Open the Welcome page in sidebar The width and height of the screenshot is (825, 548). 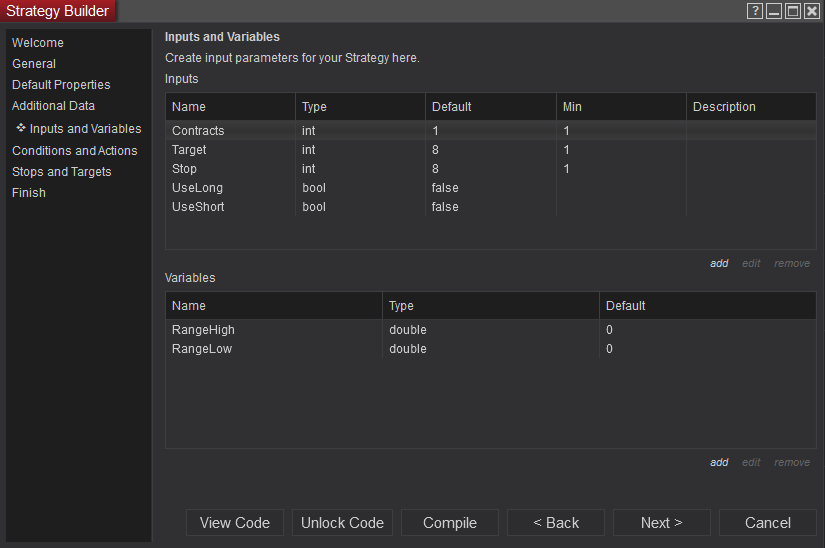click(38, 43)
